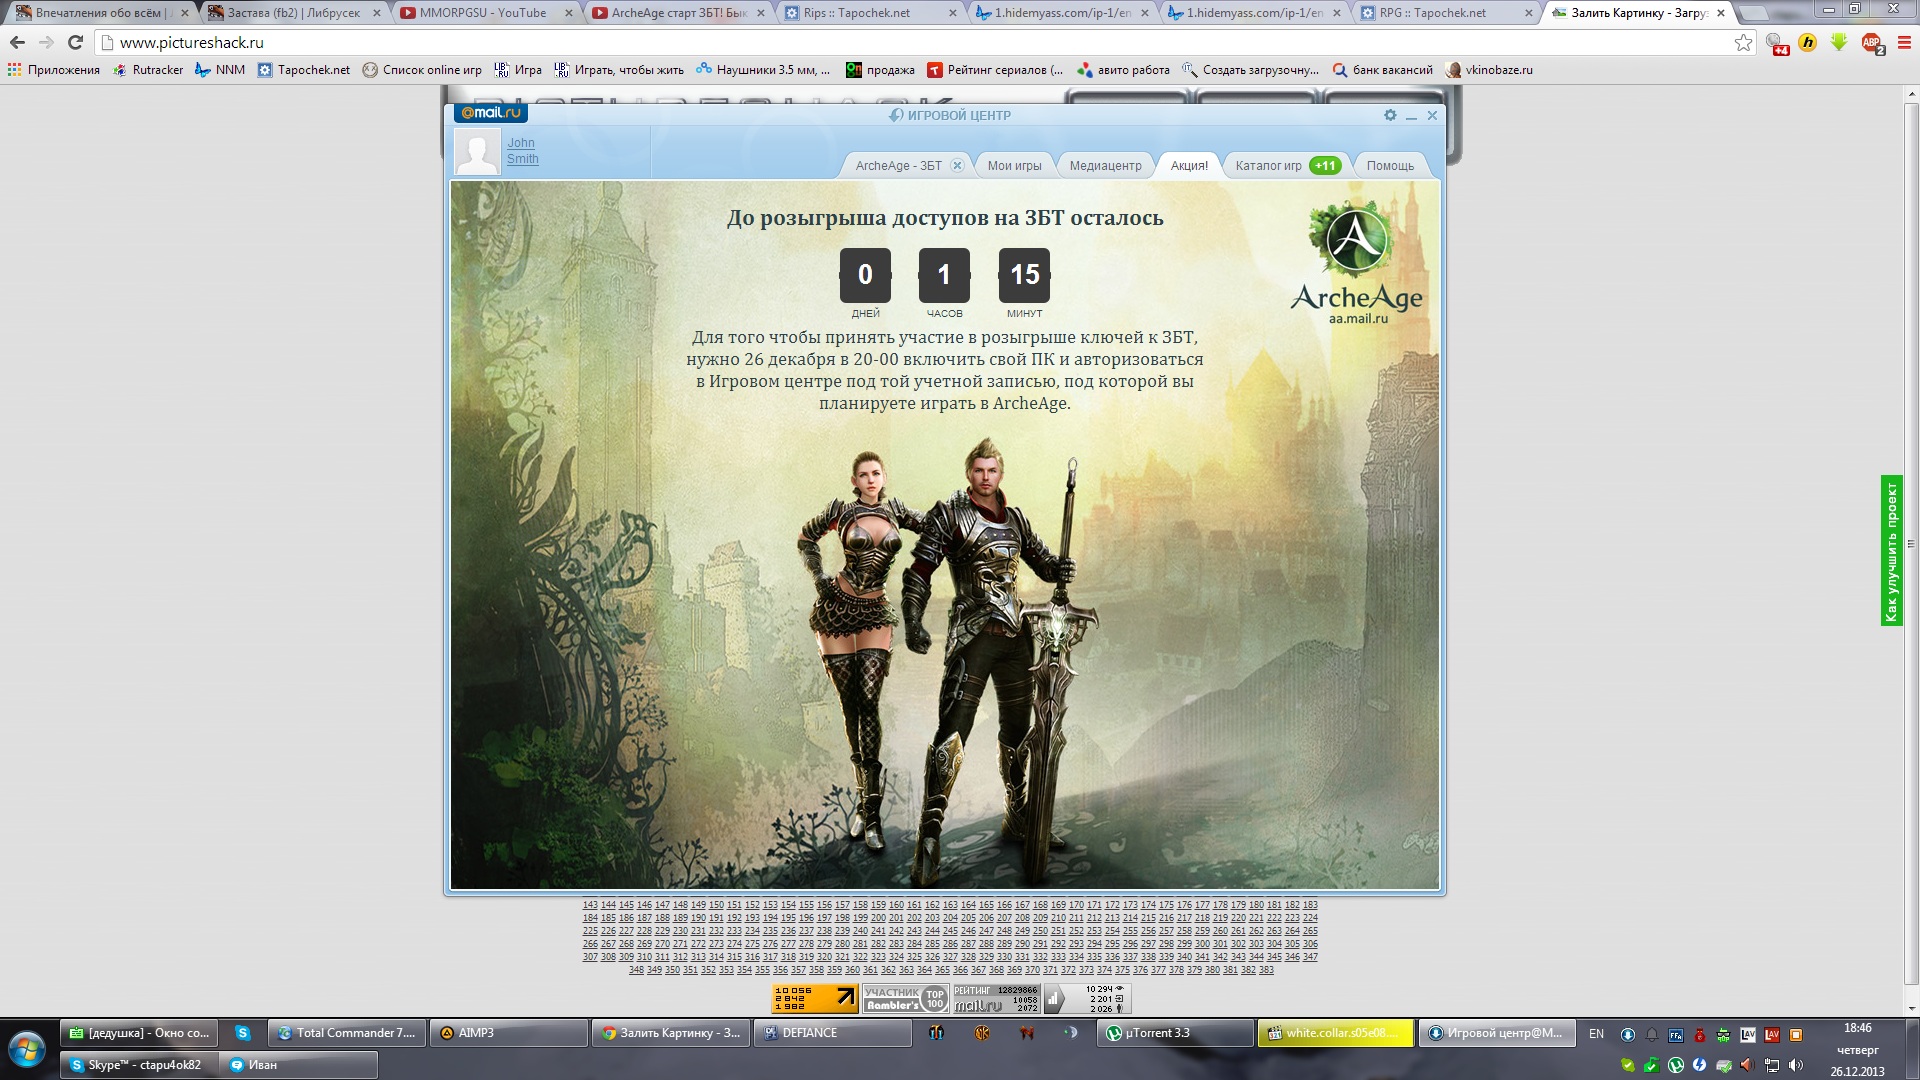Viewport: 1920px width, 1080px height.
Task: Open the speaker volume tray icon
Action: tap(1796, 1065)
